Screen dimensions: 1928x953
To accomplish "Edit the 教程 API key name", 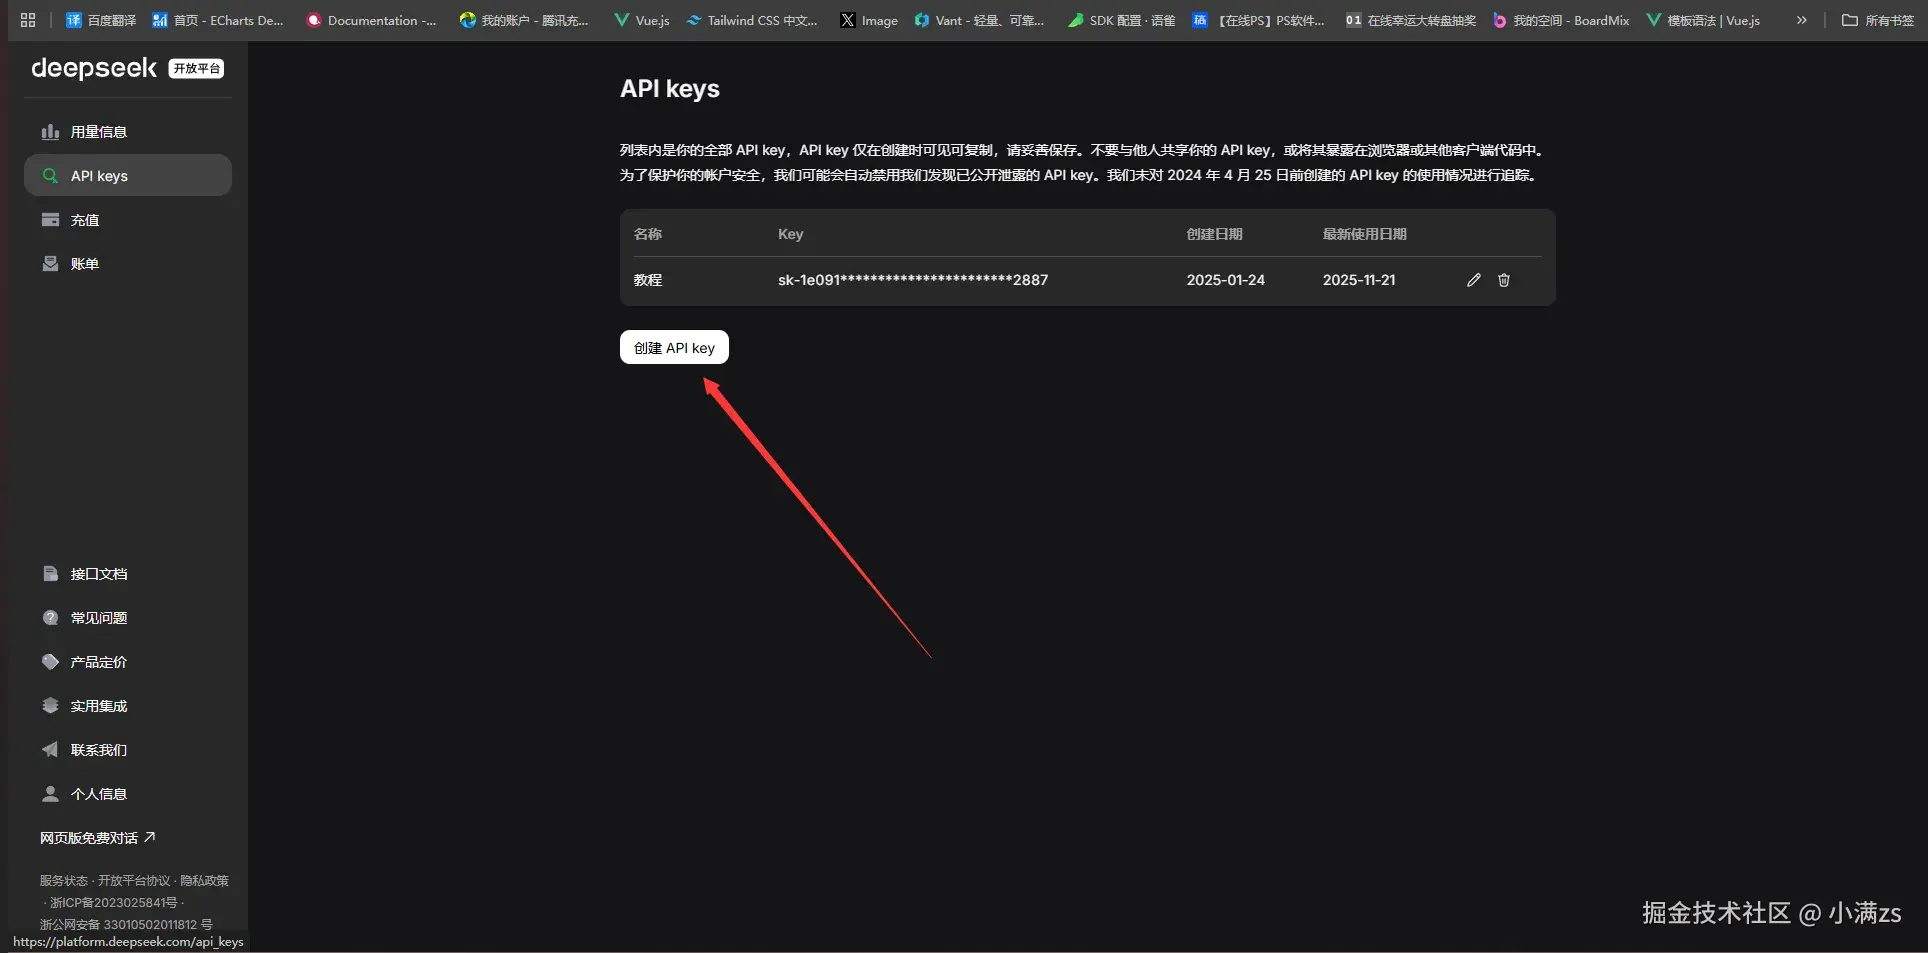I will coord(1473,280).
